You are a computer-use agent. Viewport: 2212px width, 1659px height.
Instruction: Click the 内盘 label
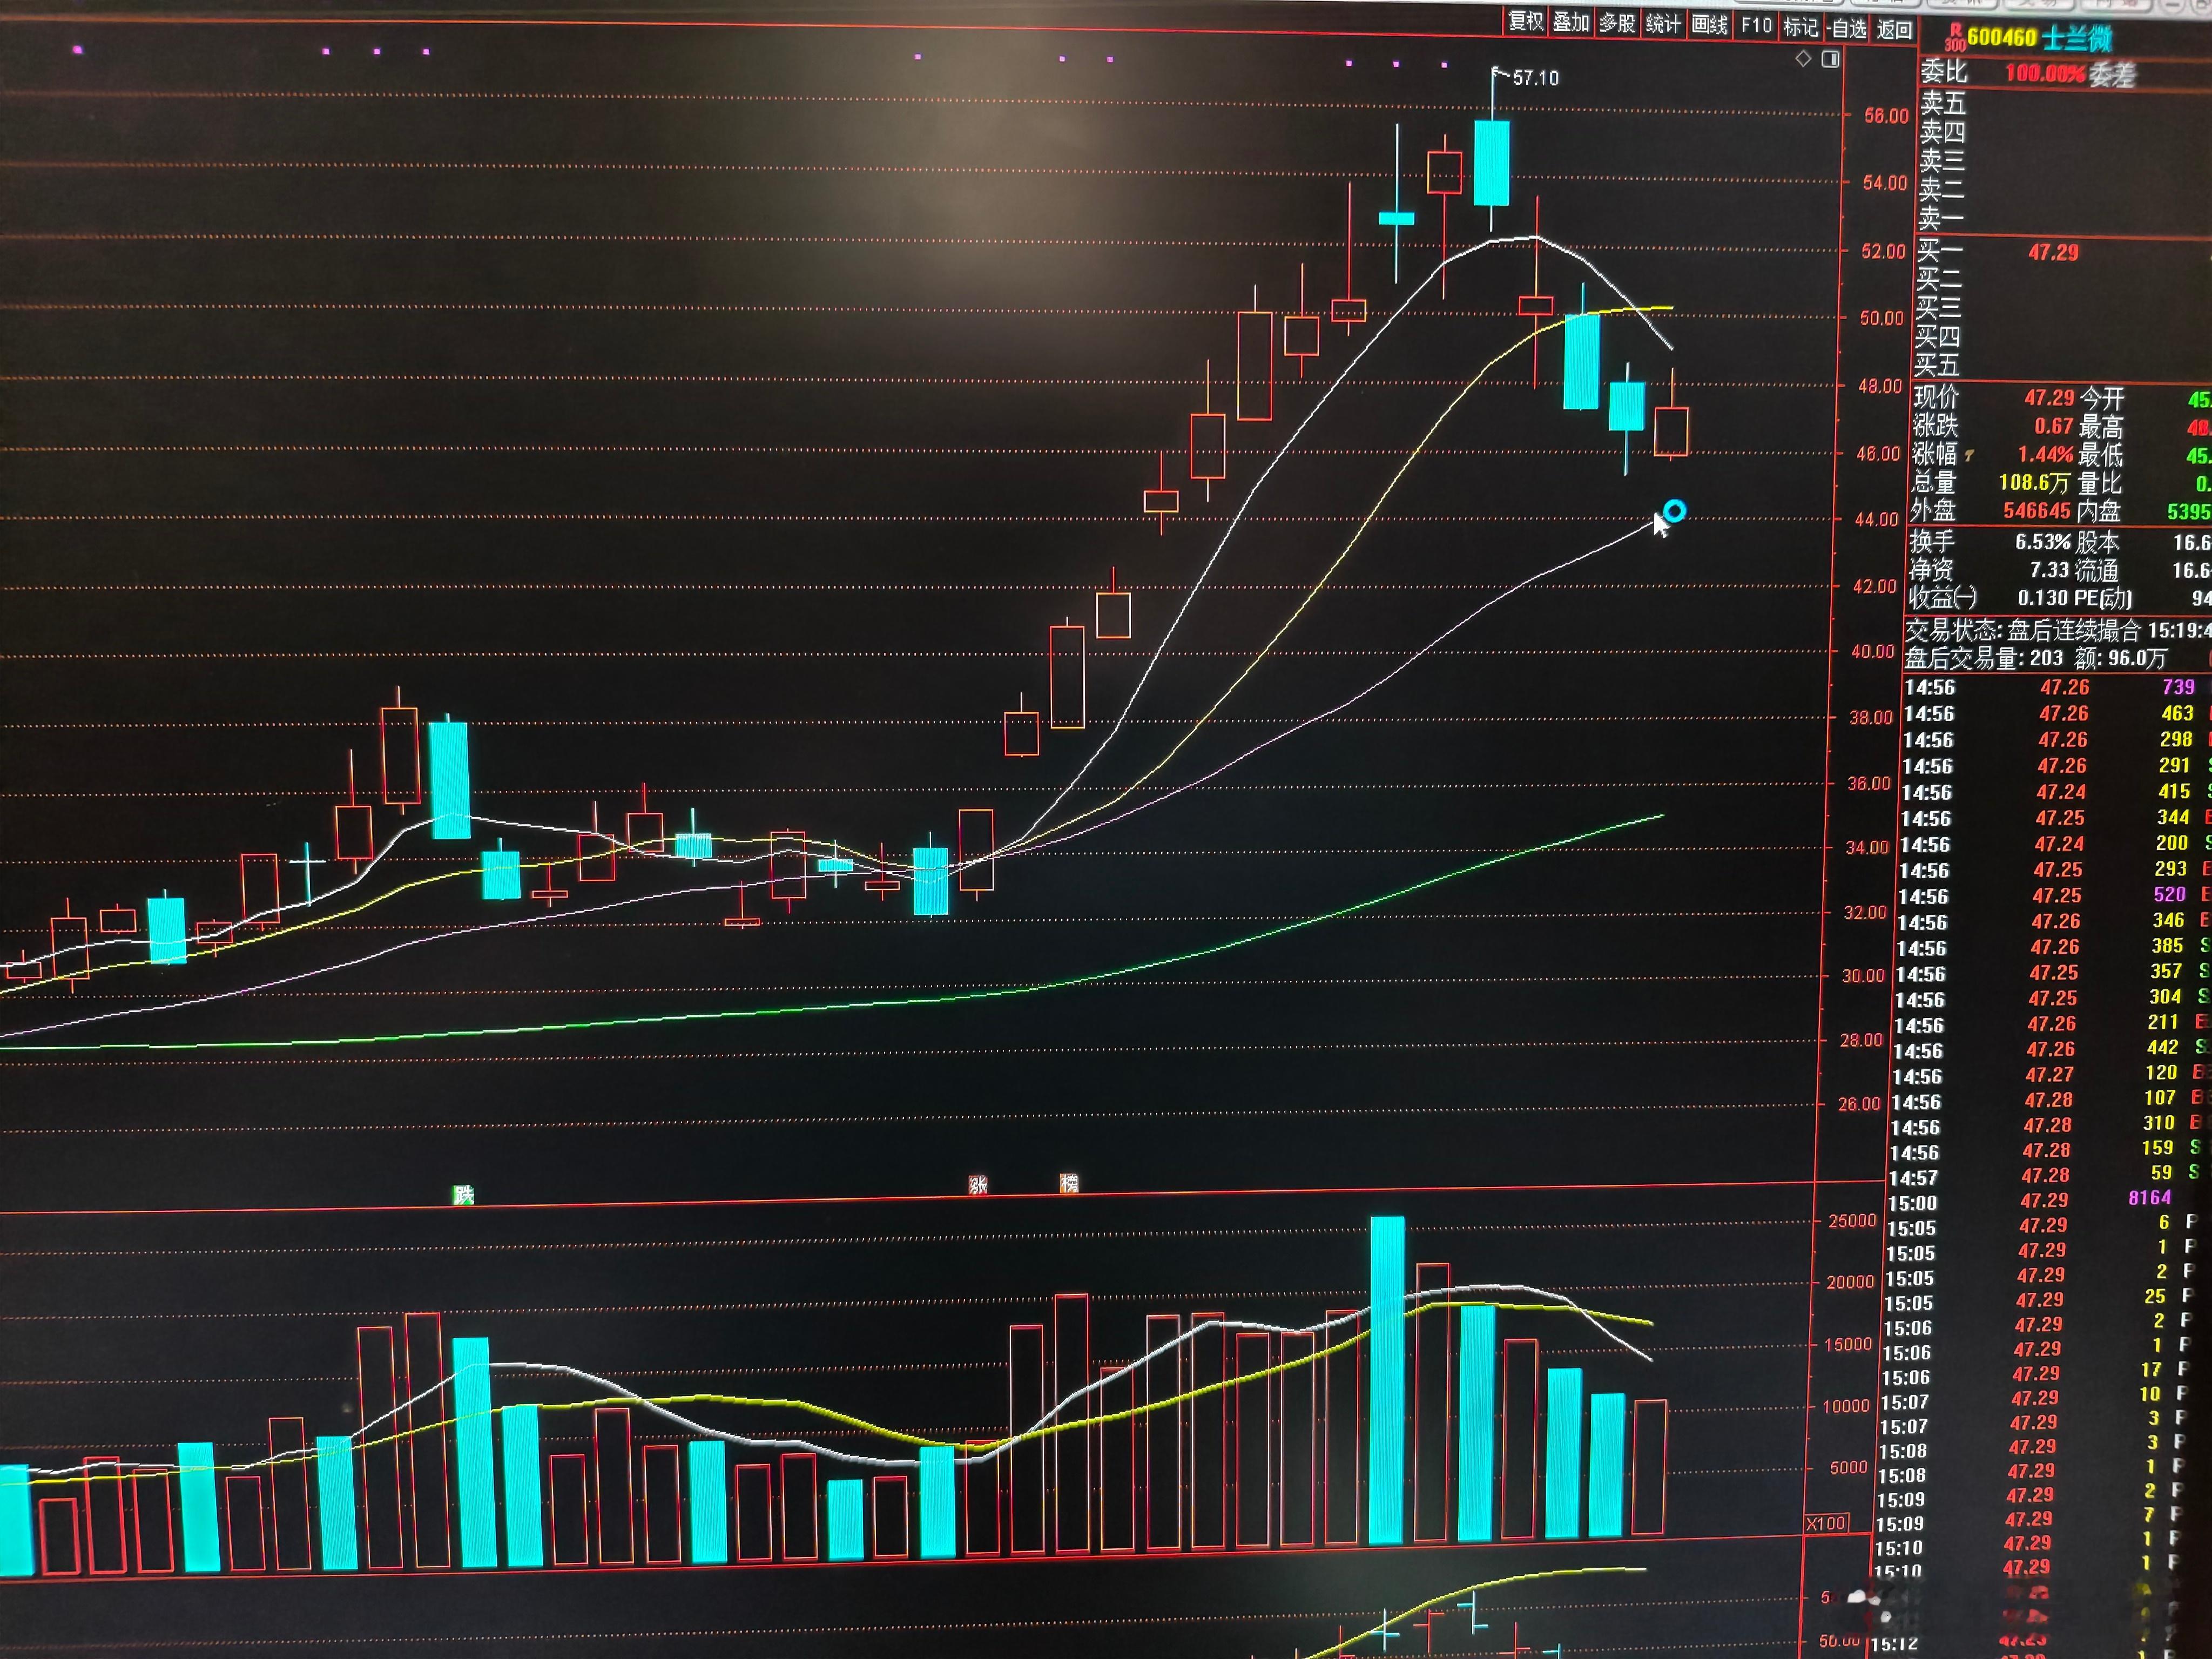point(2098,512)
